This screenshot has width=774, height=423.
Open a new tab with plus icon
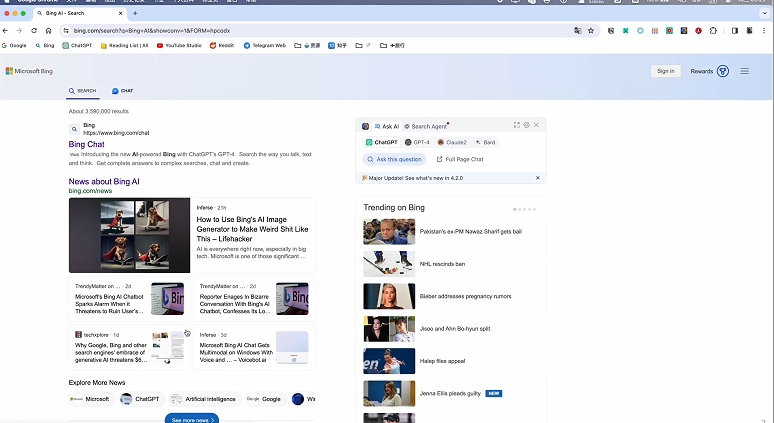click(x=135, y=13)
